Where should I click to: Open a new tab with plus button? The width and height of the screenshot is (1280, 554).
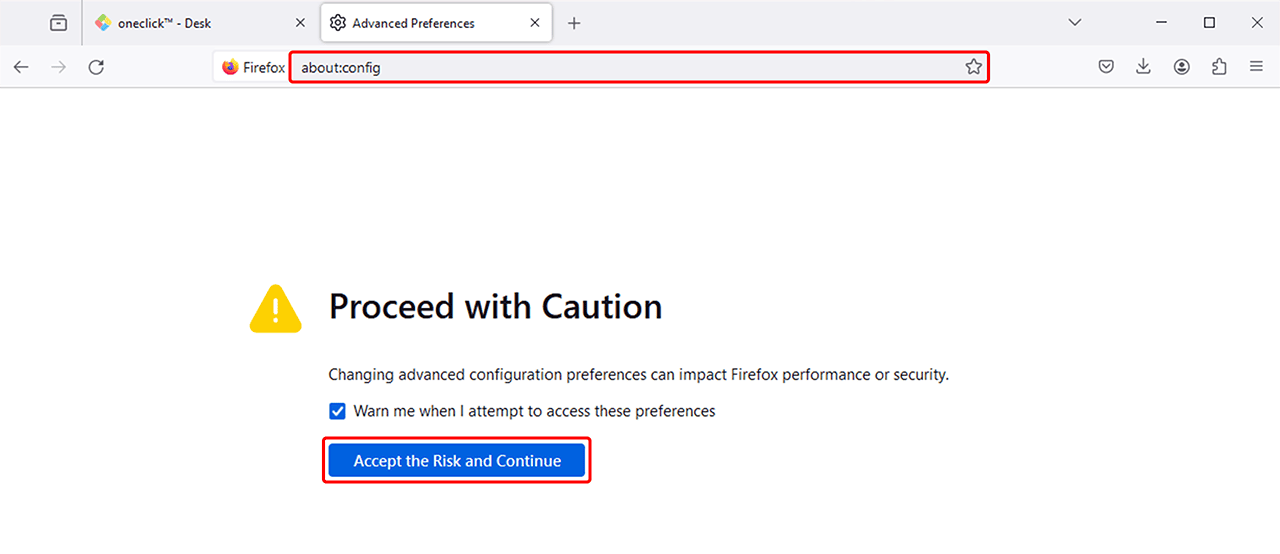click(x=574, y=23)
